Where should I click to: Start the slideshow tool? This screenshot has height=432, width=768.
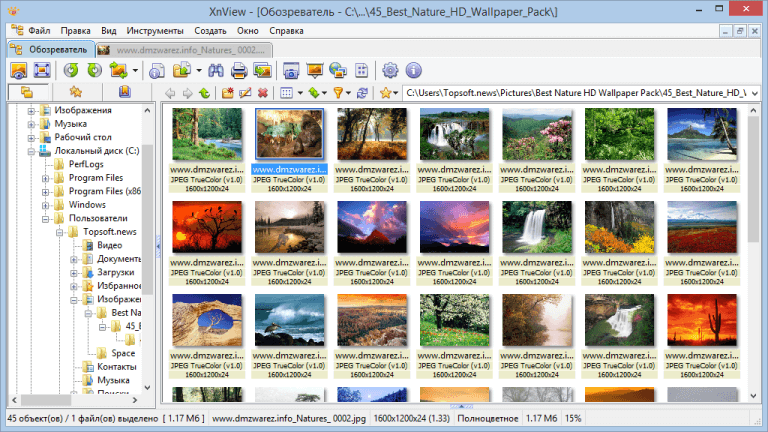tap(314, 71)
